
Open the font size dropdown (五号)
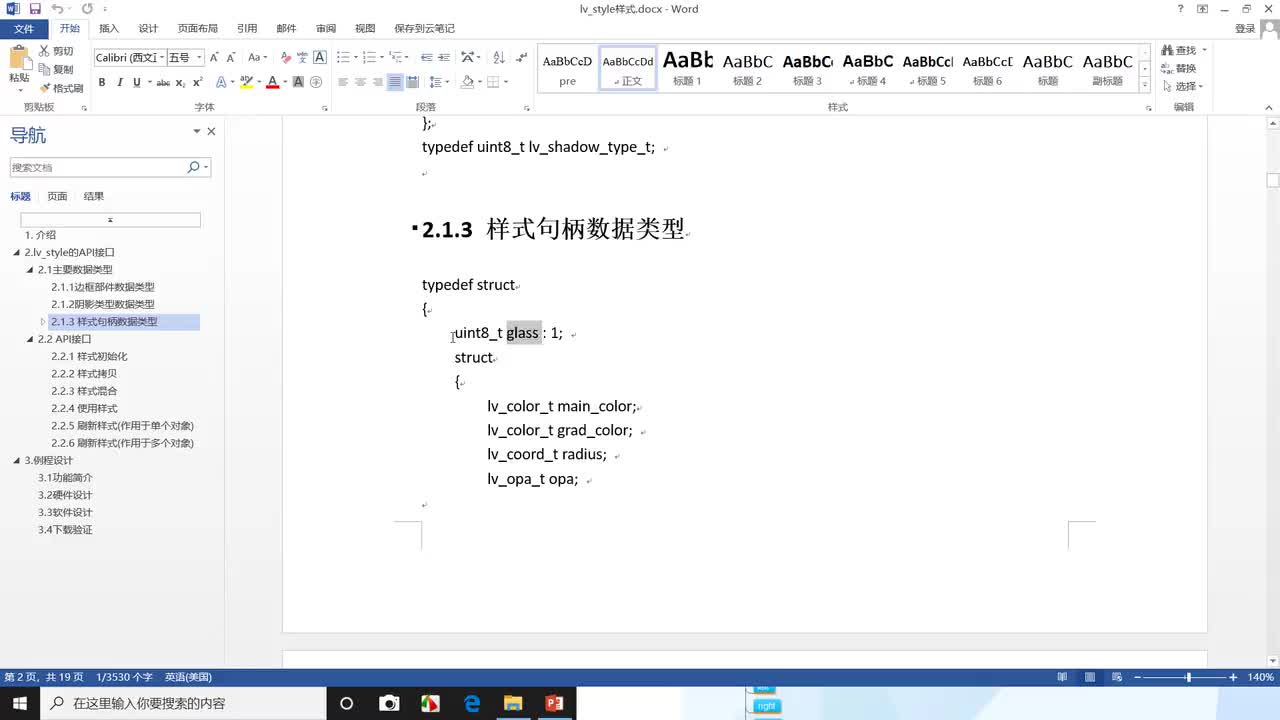pos(199,58)
